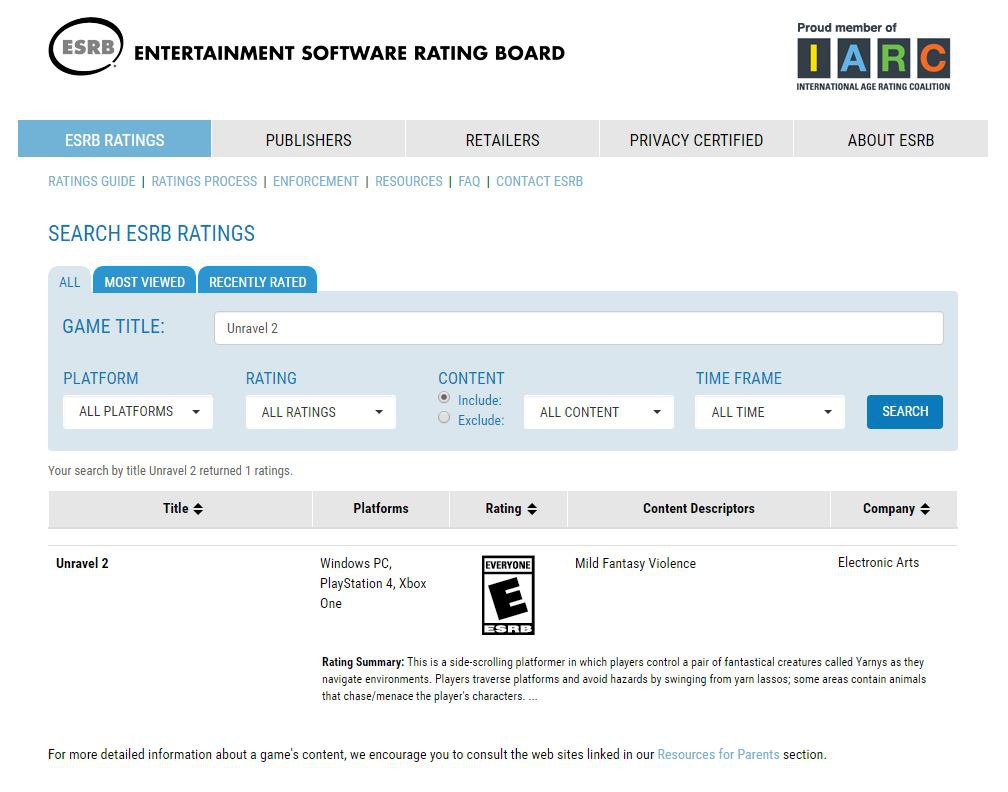
Task: Open the FAQ link
Action: click(469, 181)
